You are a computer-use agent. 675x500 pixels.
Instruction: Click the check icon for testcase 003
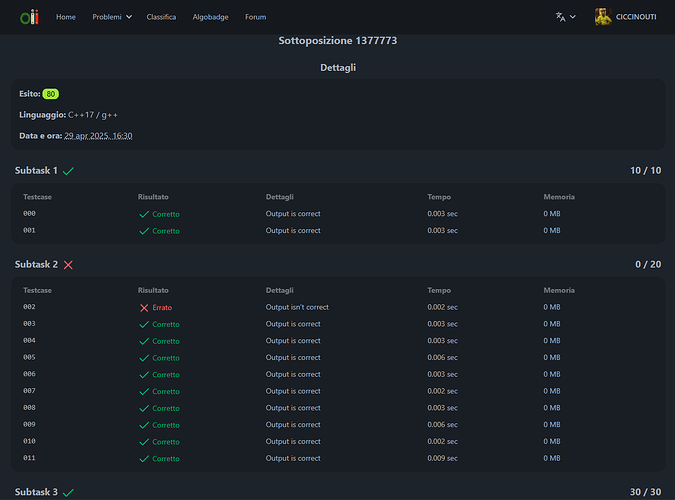coord(144,324)
